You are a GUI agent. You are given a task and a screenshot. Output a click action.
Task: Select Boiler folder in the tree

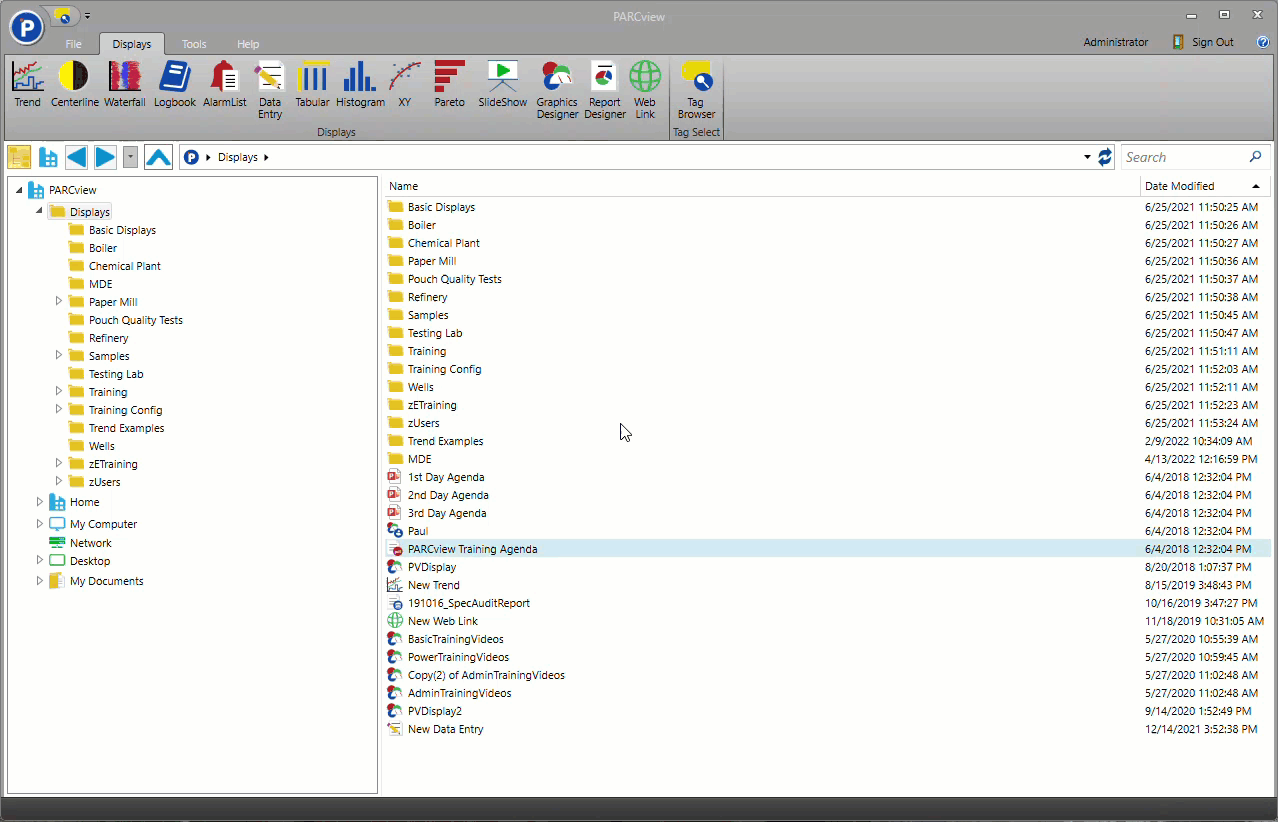[102, 248]
